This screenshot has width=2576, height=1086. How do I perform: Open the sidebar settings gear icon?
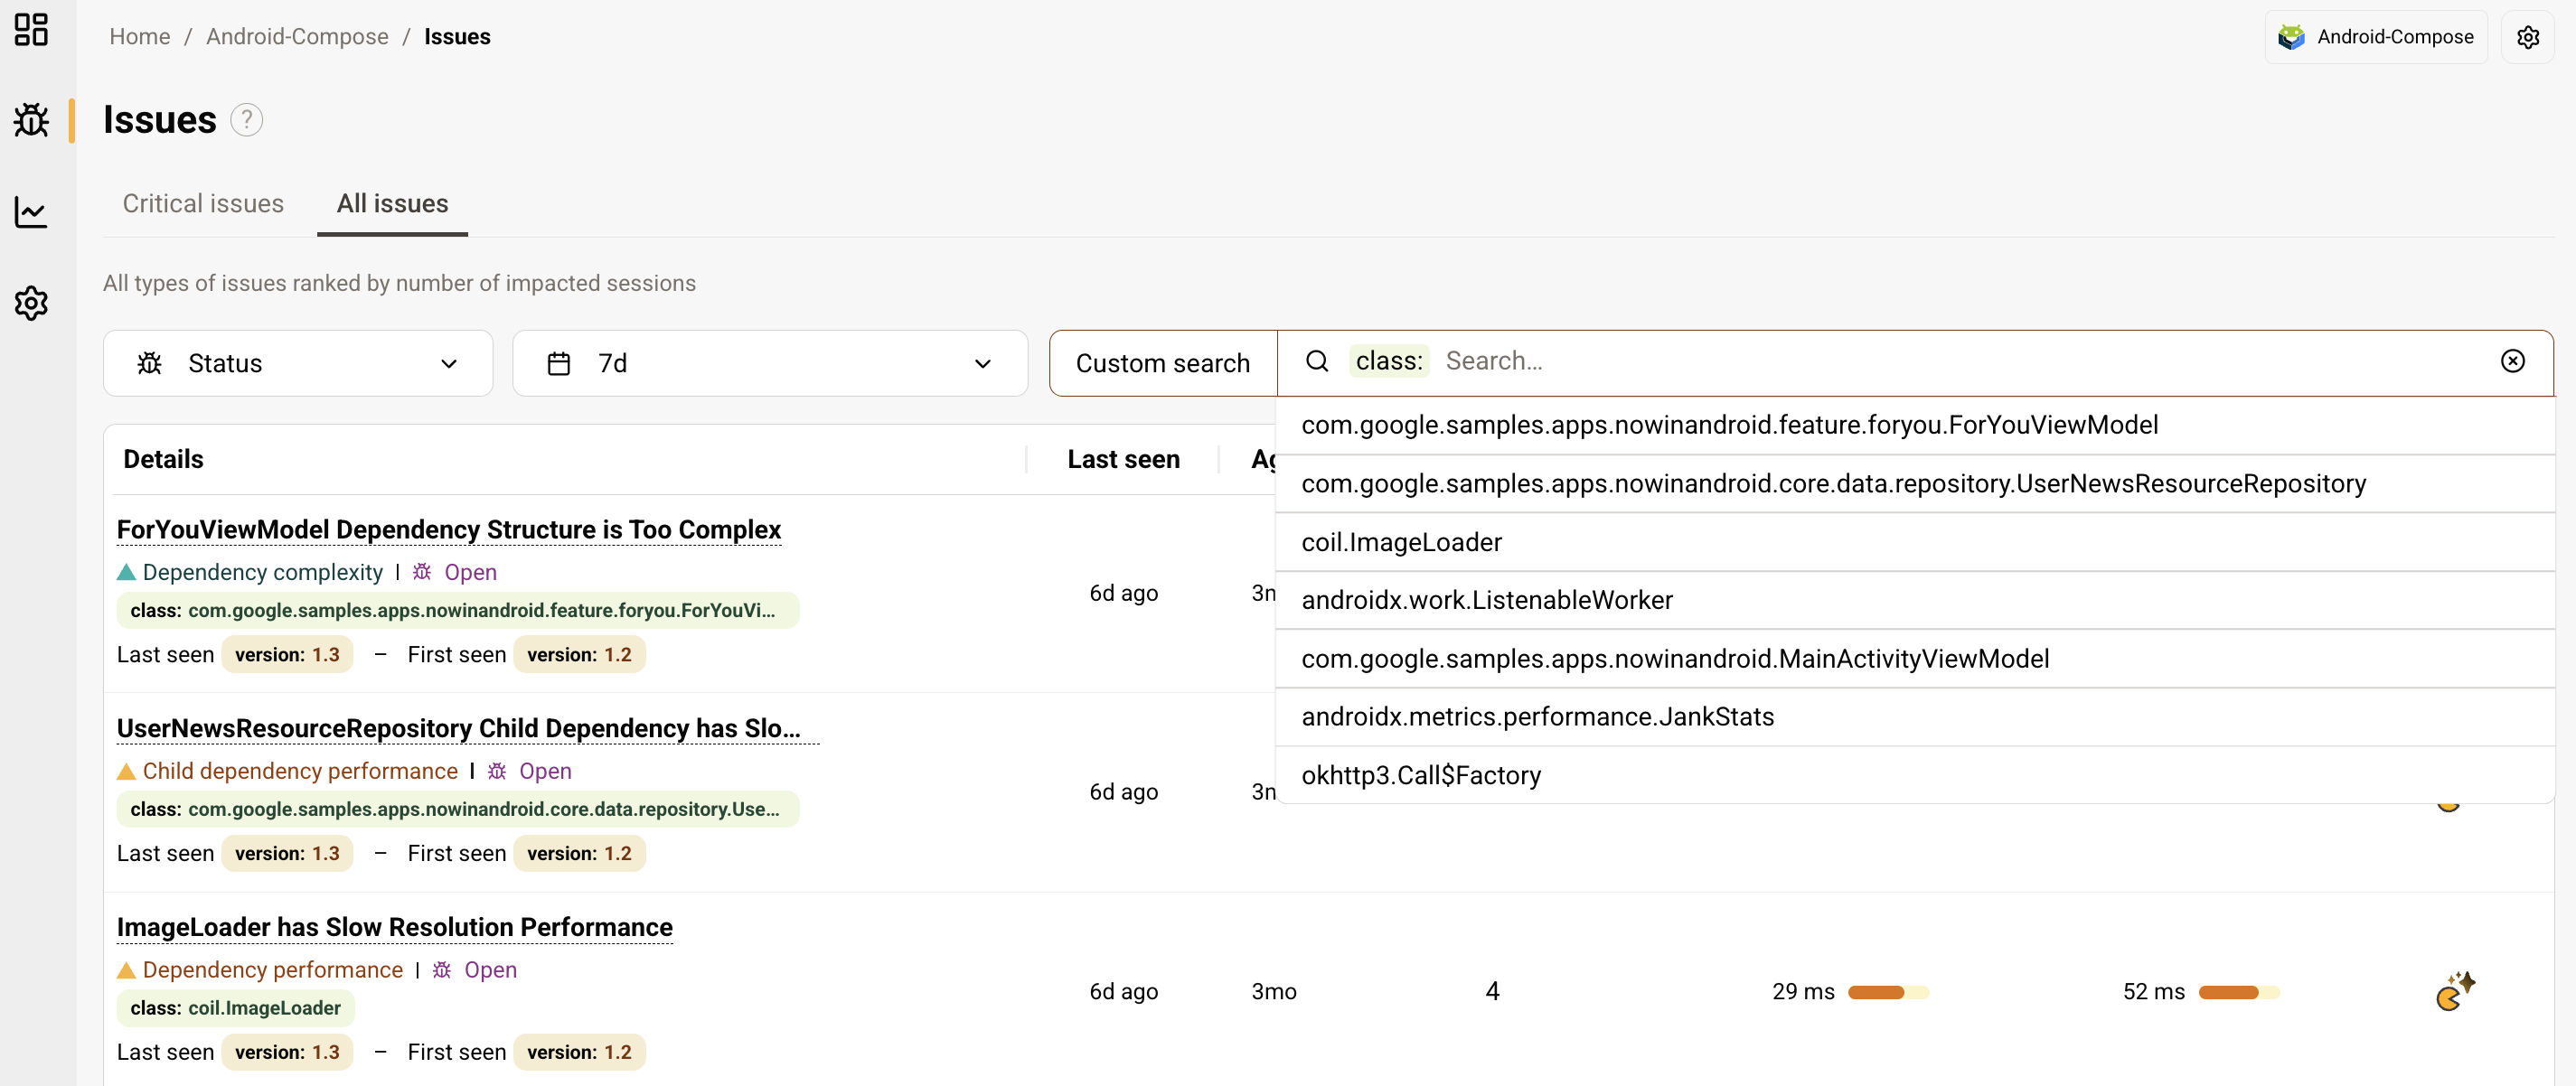click(x=31, y=302)
